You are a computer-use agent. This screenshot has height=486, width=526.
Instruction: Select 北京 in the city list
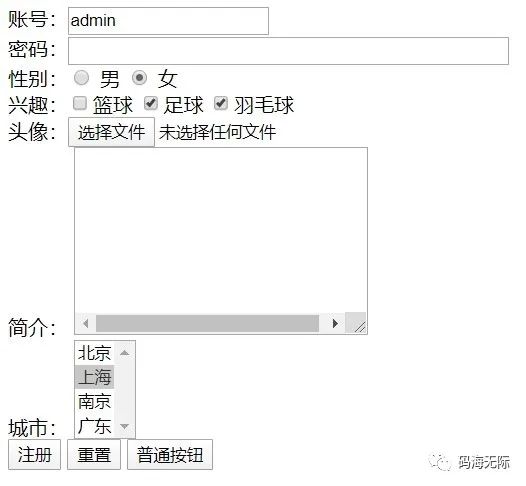(94, 353)
